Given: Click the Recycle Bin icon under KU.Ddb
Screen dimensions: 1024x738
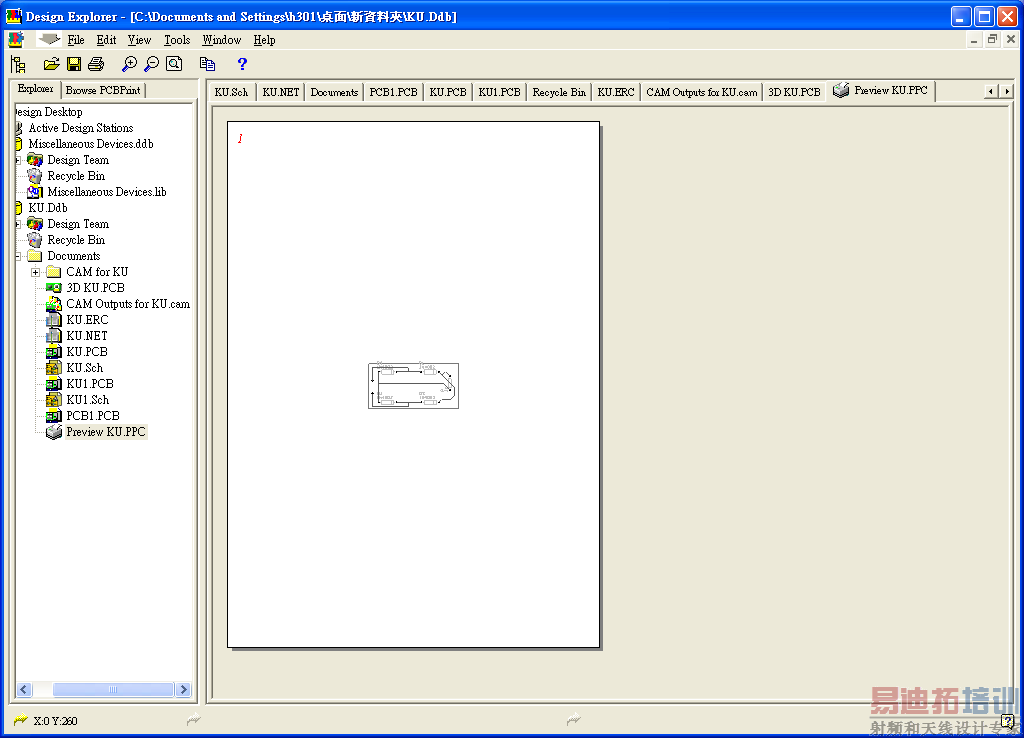Looking at the screenshot, I should click(x=35, y=240).
